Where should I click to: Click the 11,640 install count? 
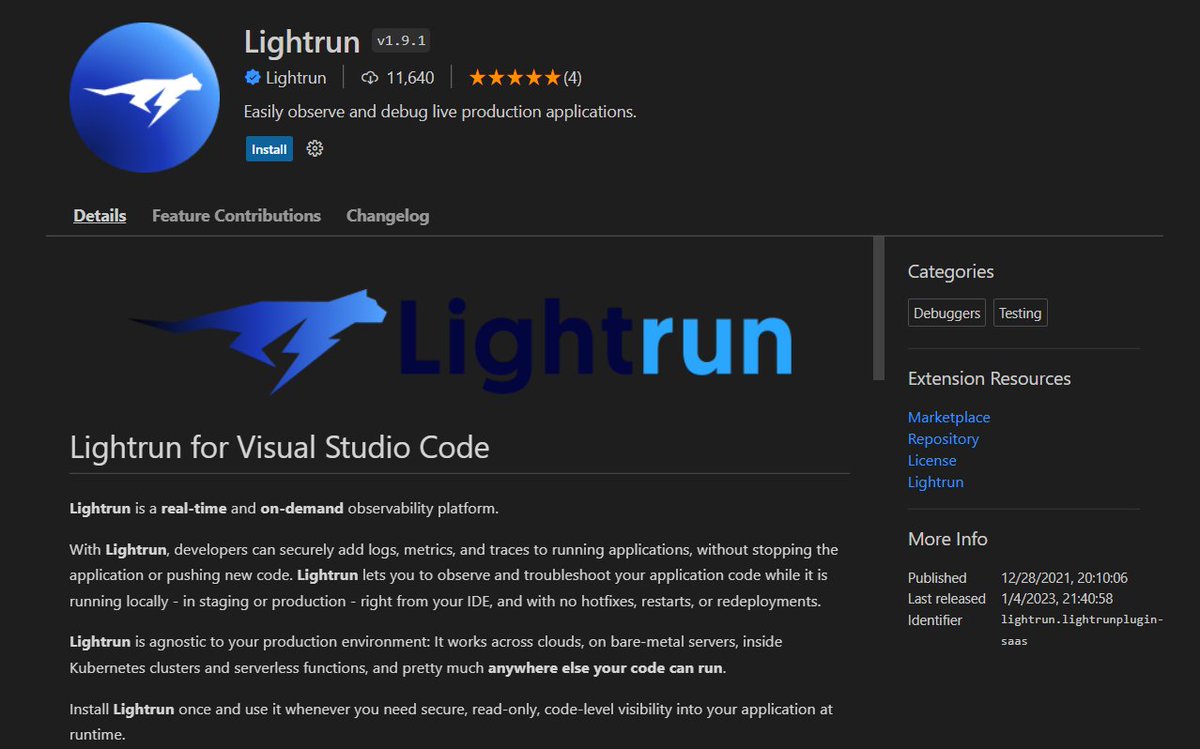410,77
